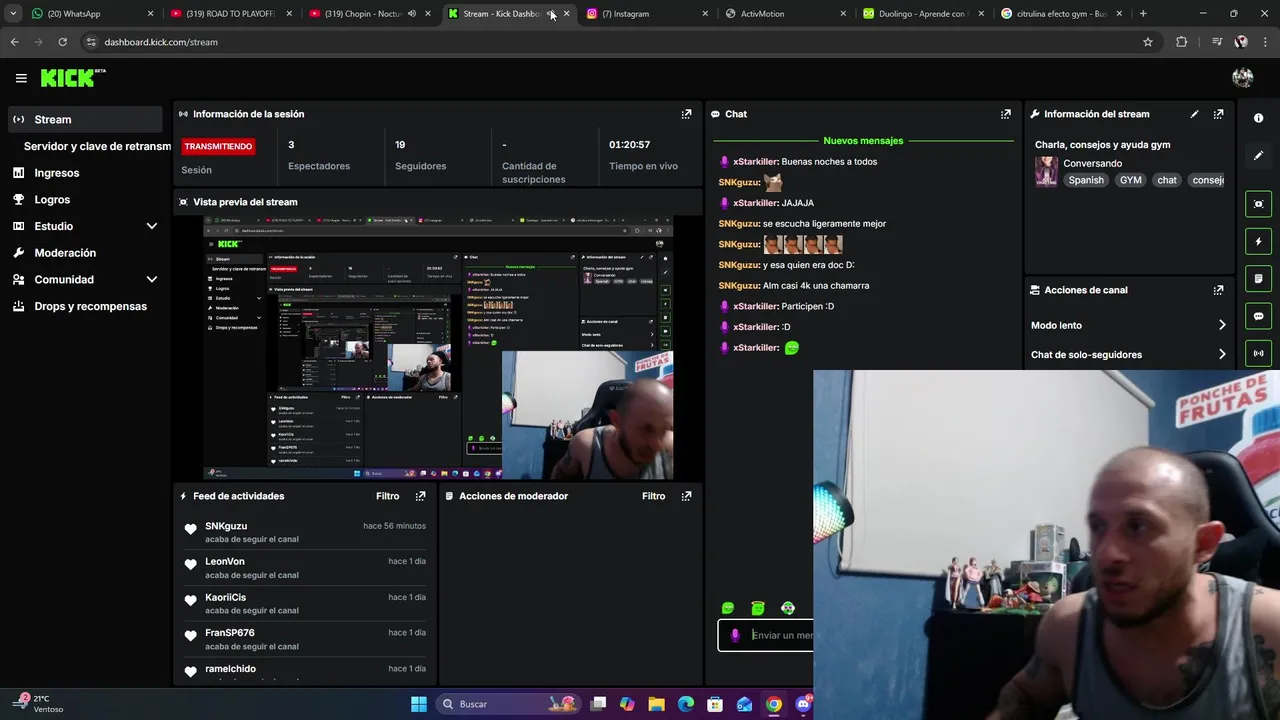The image size is (1280, 720).
Task: Insert the first green emote
Action: tap(728, 608)
